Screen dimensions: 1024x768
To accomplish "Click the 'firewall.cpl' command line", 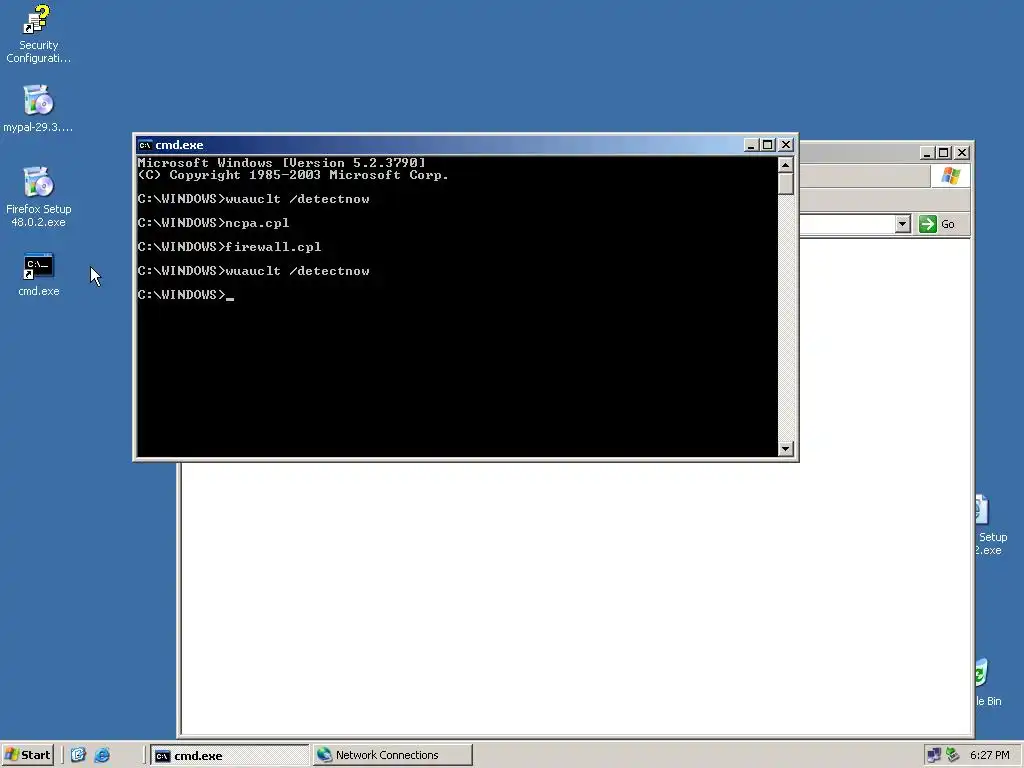I will coord(229,247).
